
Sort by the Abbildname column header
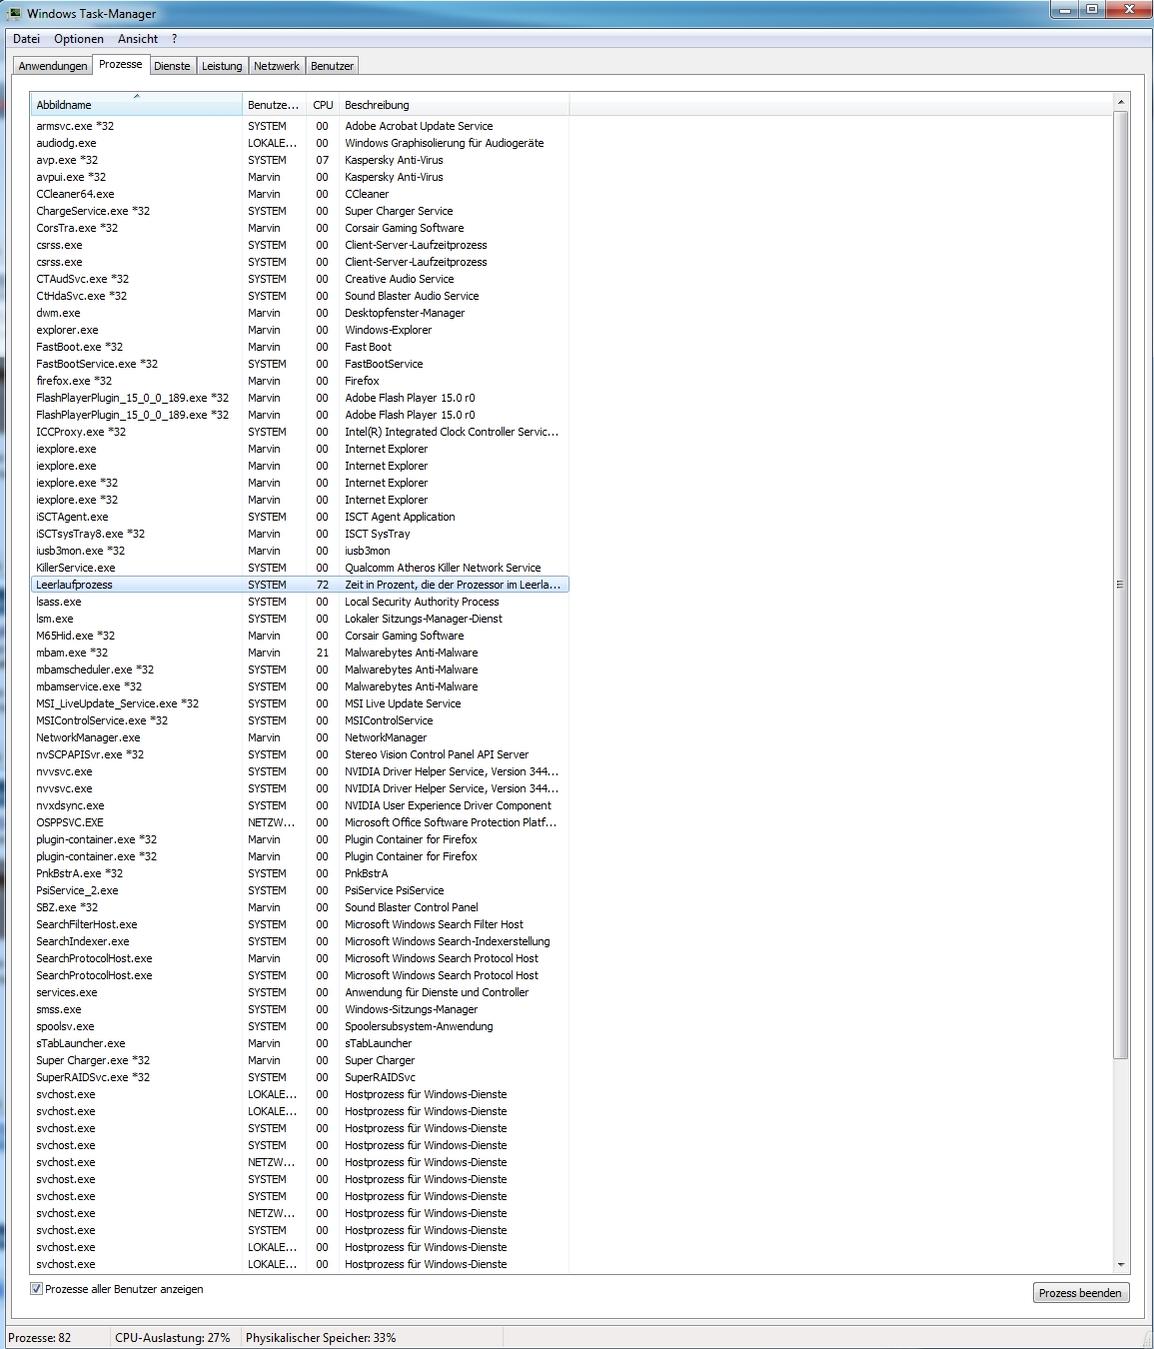pyautogui.click(x=137, y=105)
